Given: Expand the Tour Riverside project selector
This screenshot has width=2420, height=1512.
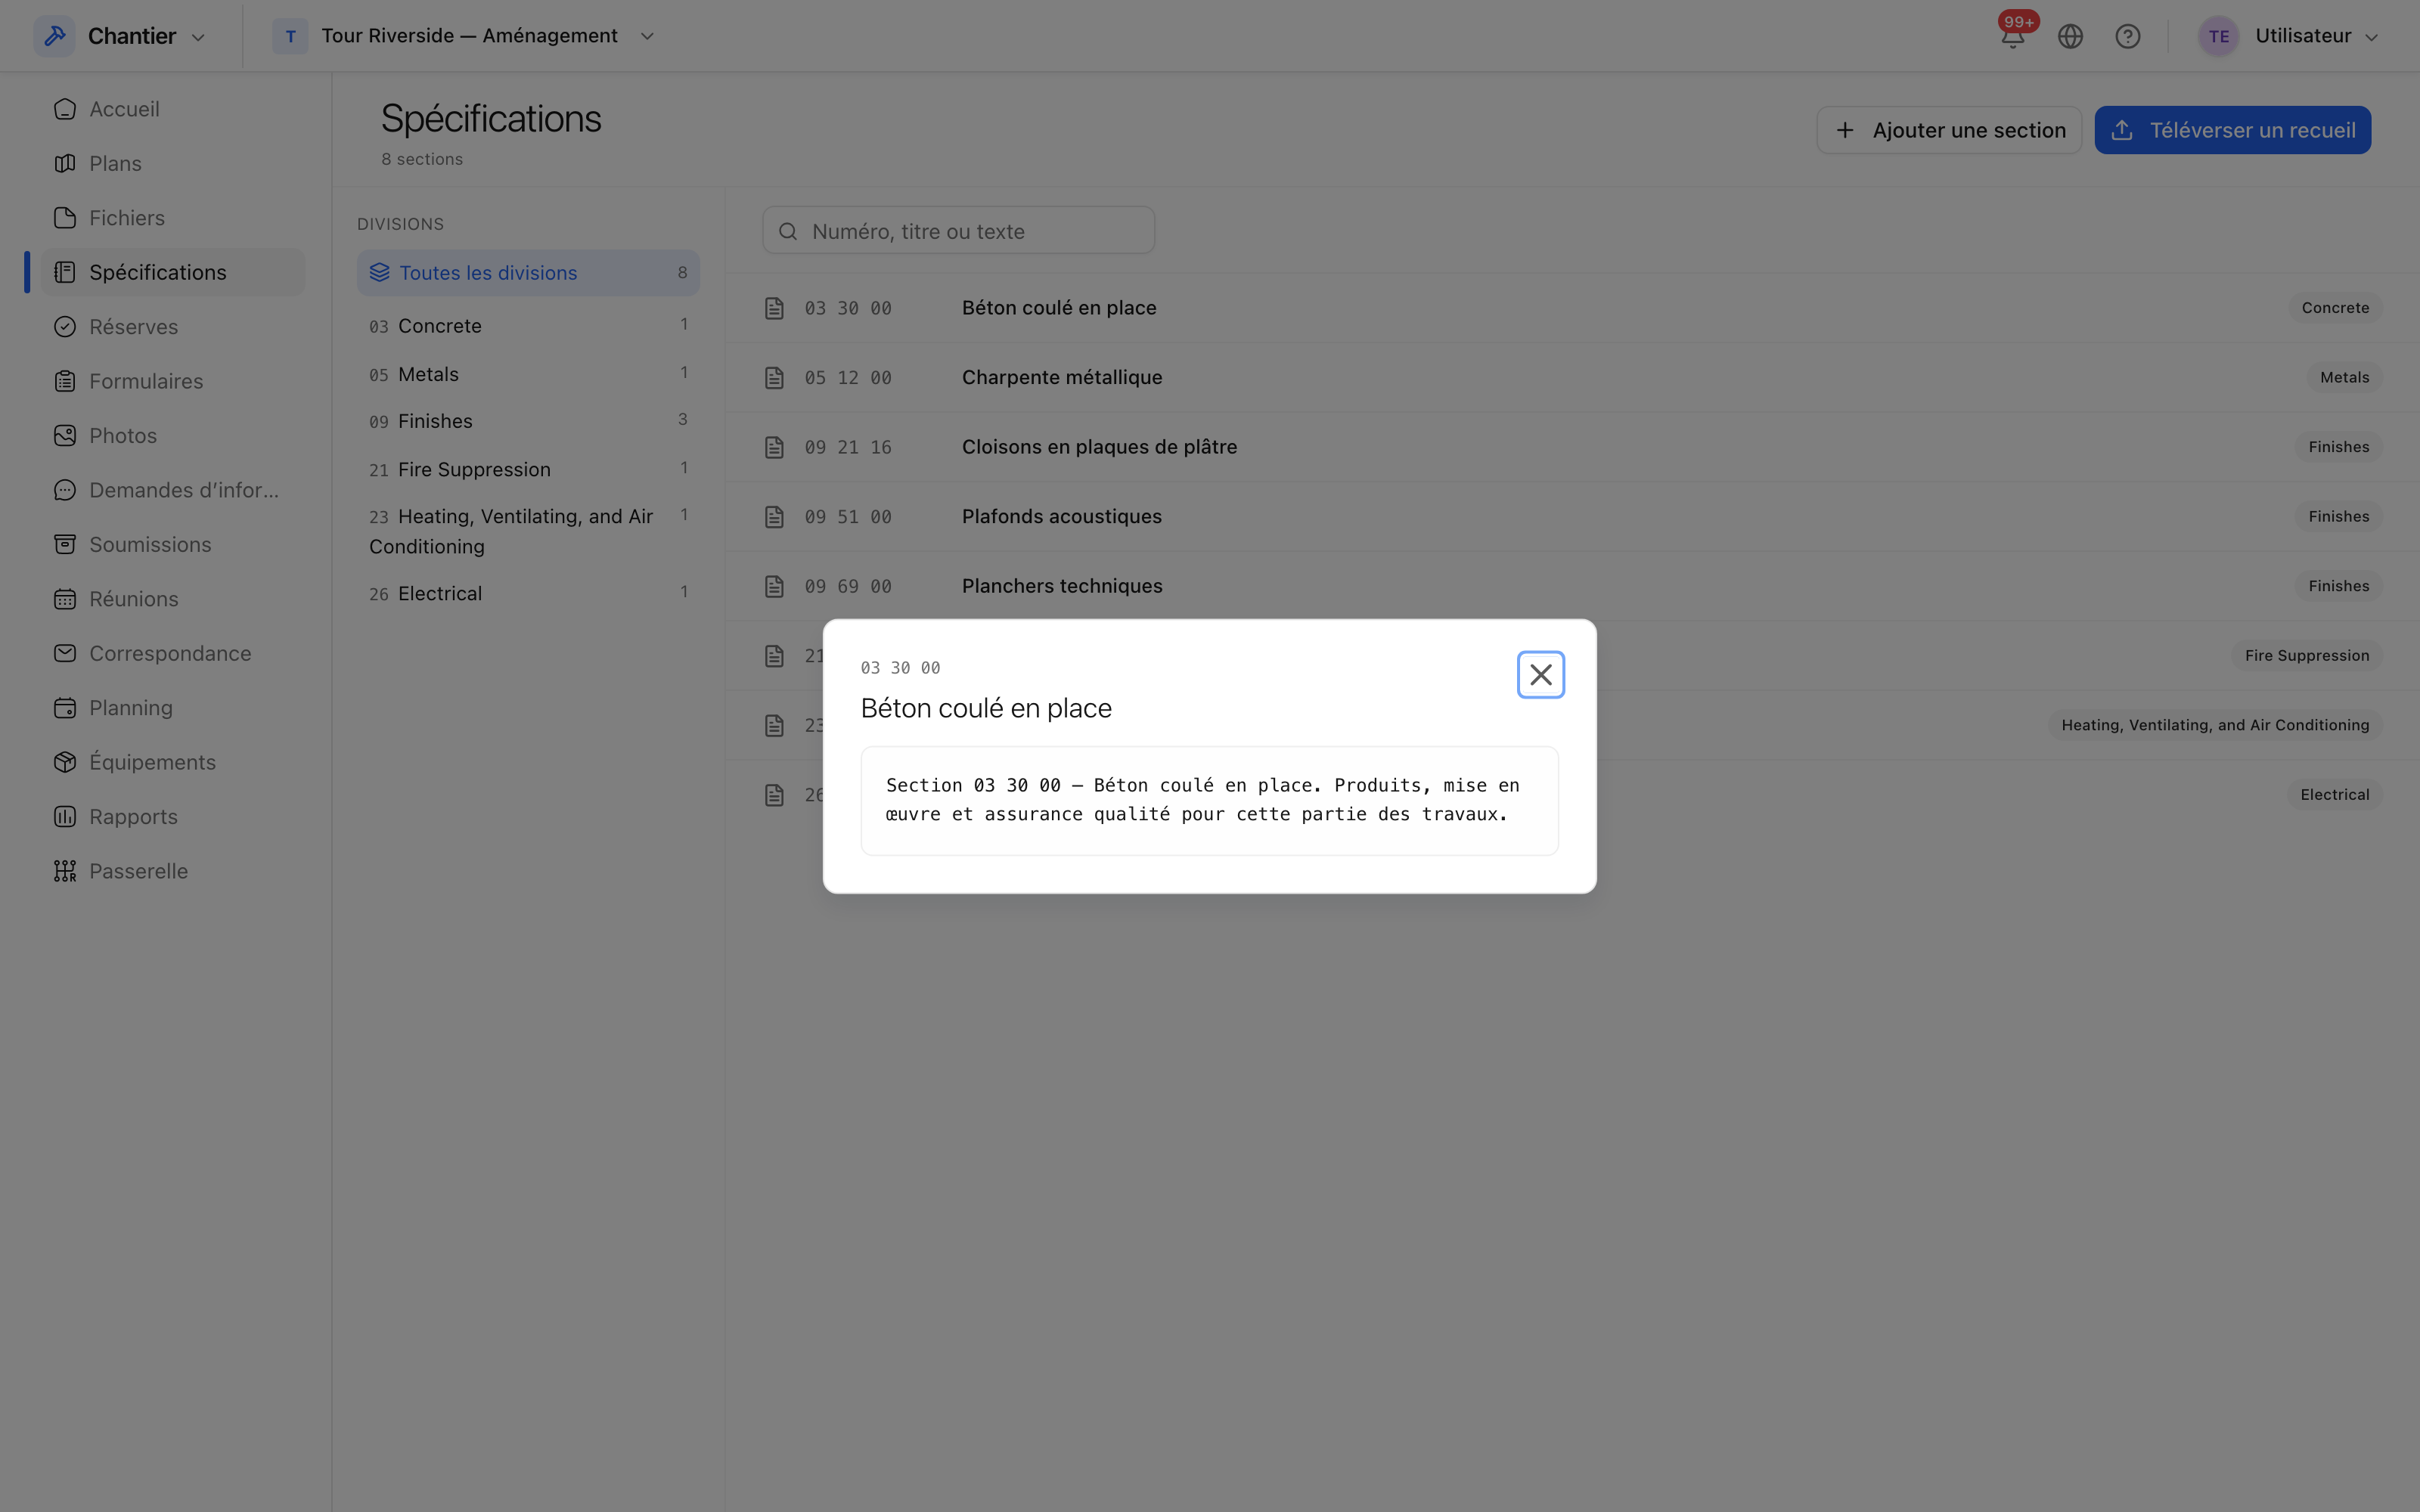Looking at the screenshot, I should coord(465,36).
